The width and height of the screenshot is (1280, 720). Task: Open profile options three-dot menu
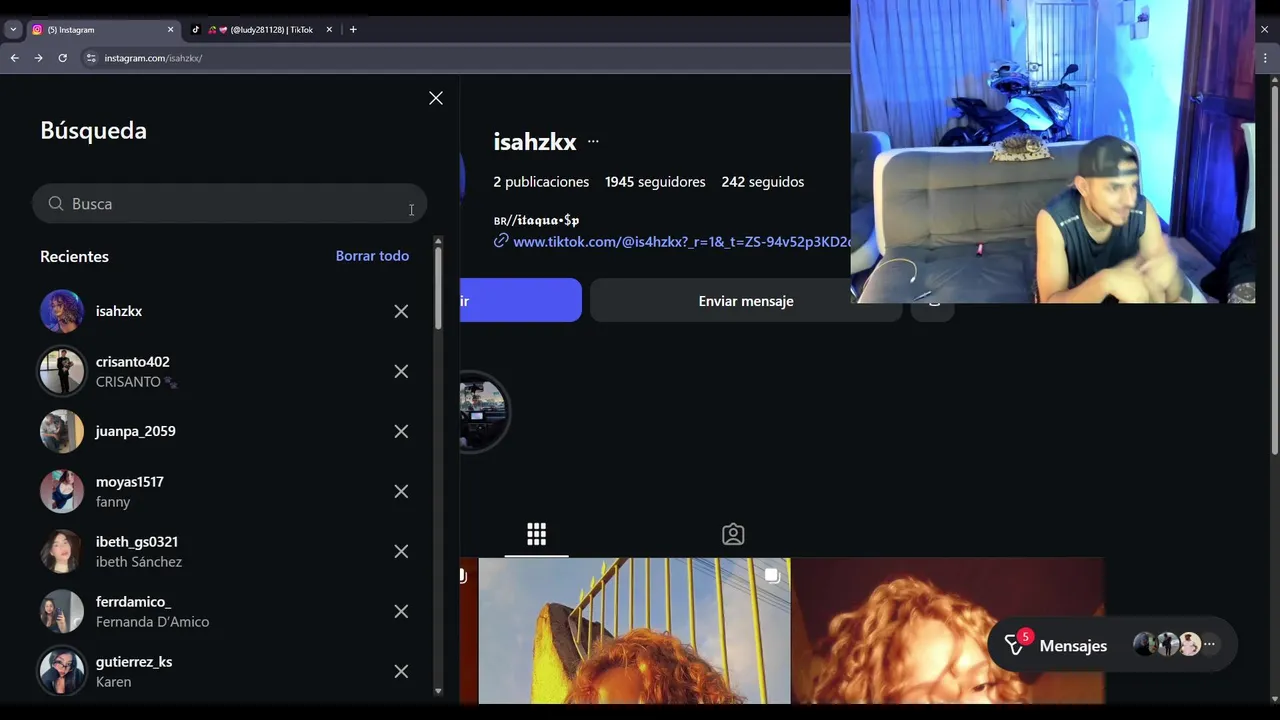pyautogui.click(x=593, y=142)
